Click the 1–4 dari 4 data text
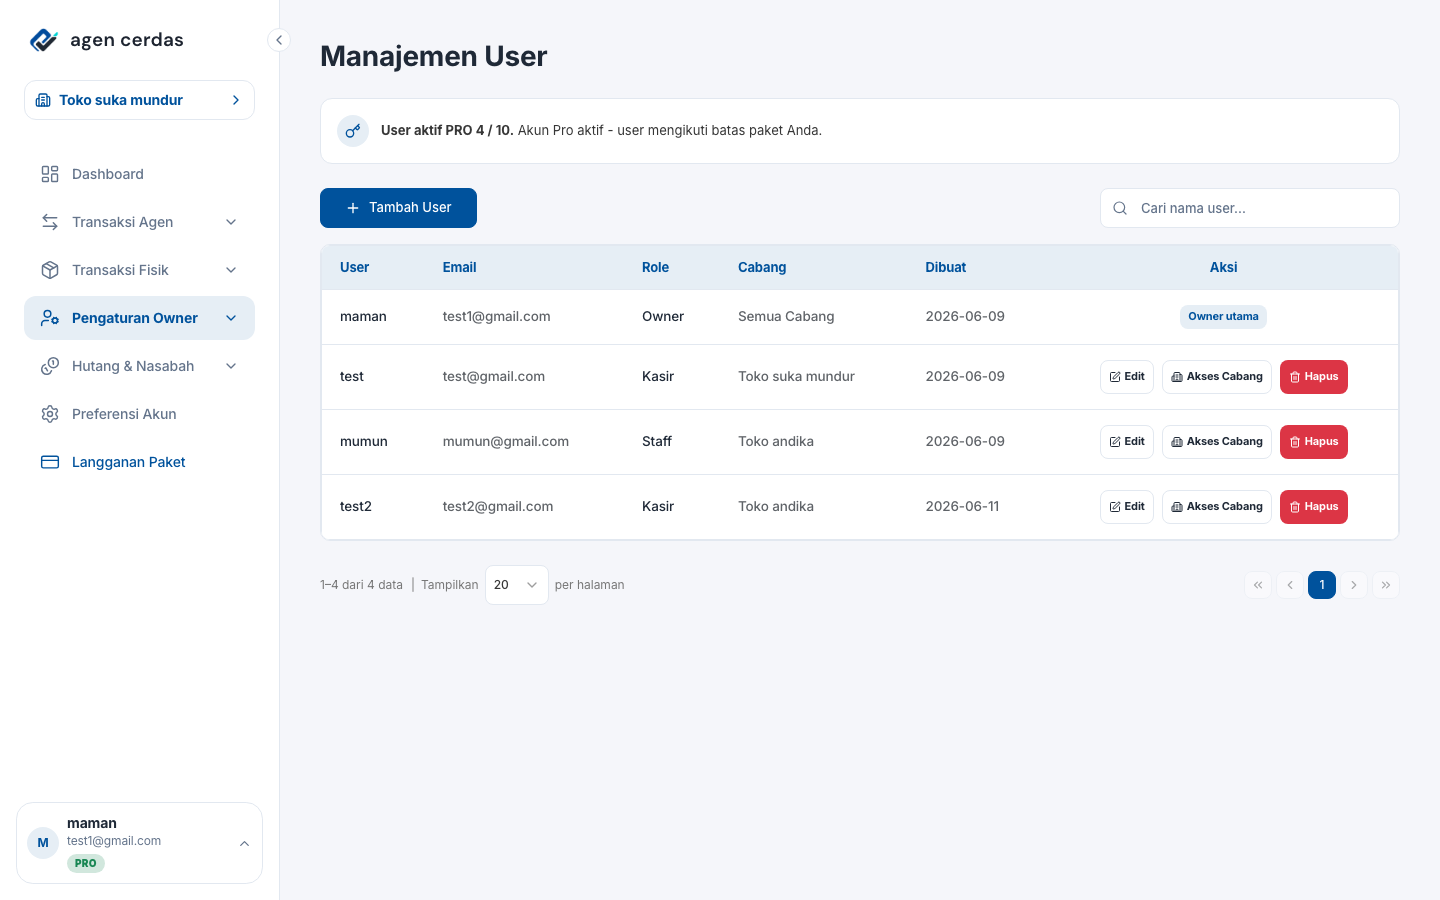 (361, 585)
